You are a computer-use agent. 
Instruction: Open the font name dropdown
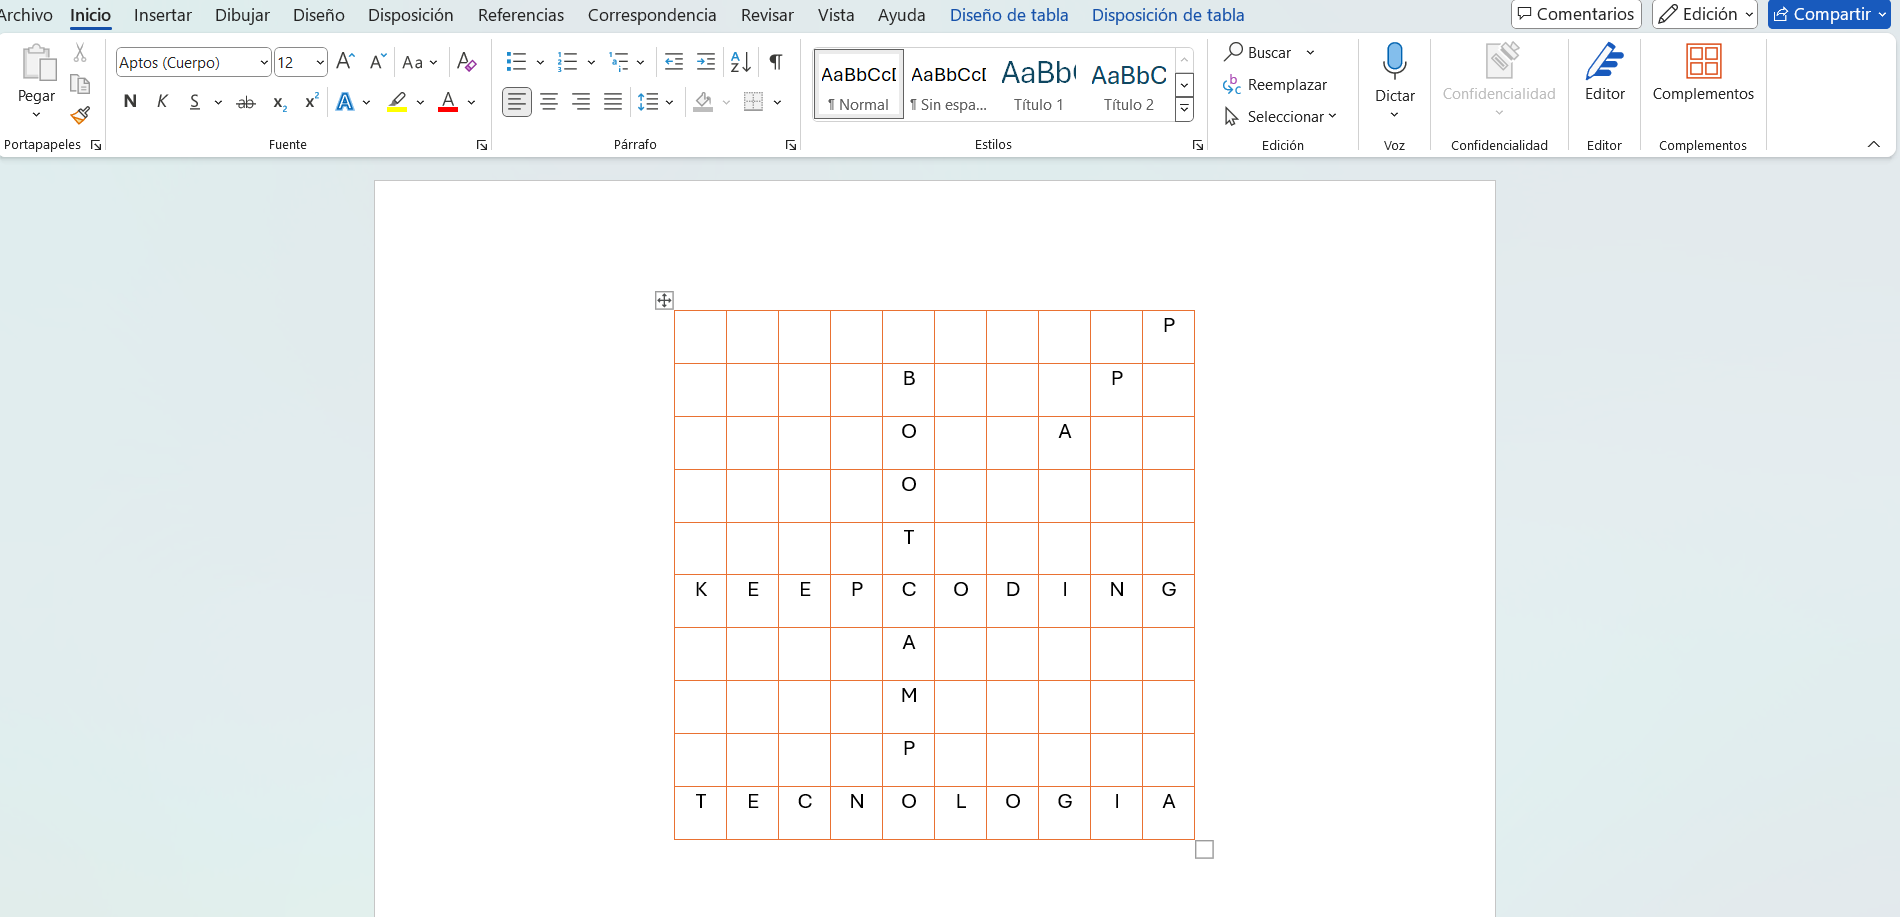[262, 62]
